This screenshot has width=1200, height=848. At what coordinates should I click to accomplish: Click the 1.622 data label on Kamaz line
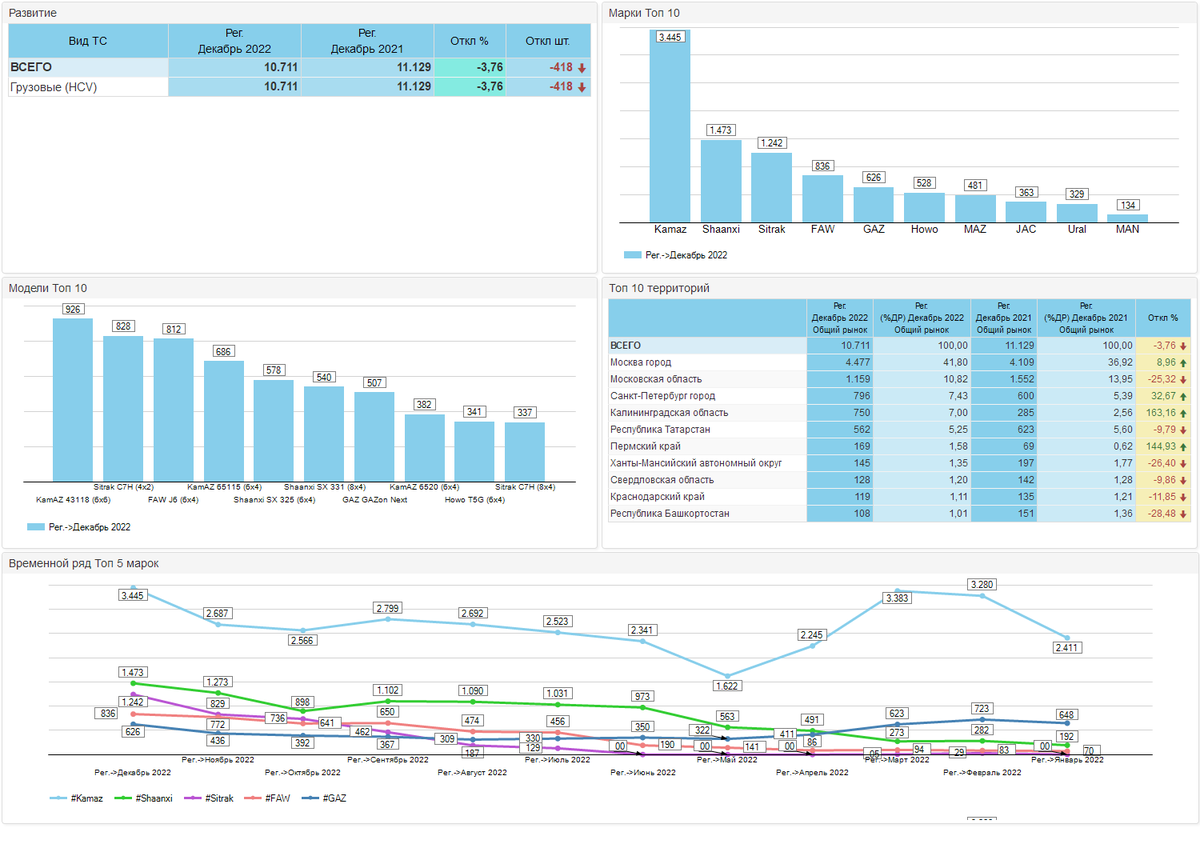coord(727,686)
